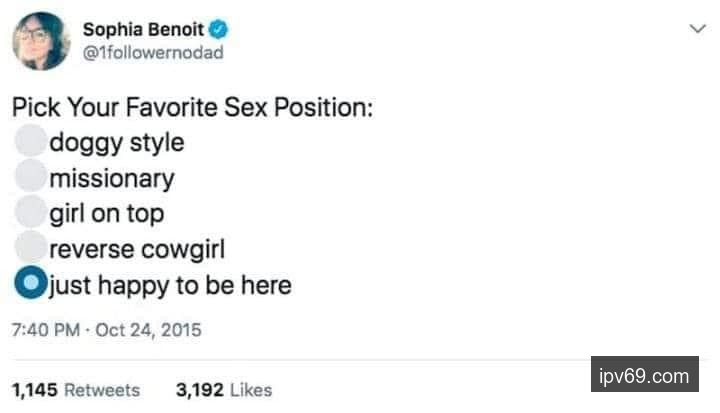The image size is (720, 413).
Task: Click the blue verified badge icon
Action: 215,31
